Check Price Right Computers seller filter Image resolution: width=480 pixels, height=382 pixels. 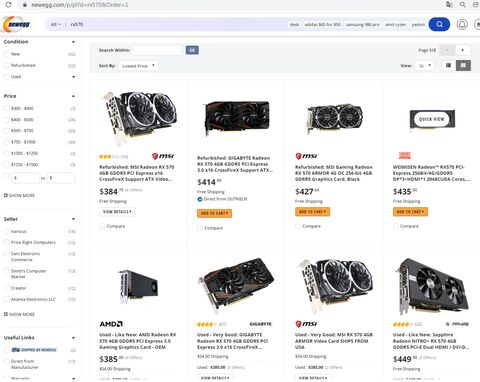tap(6, 242)
